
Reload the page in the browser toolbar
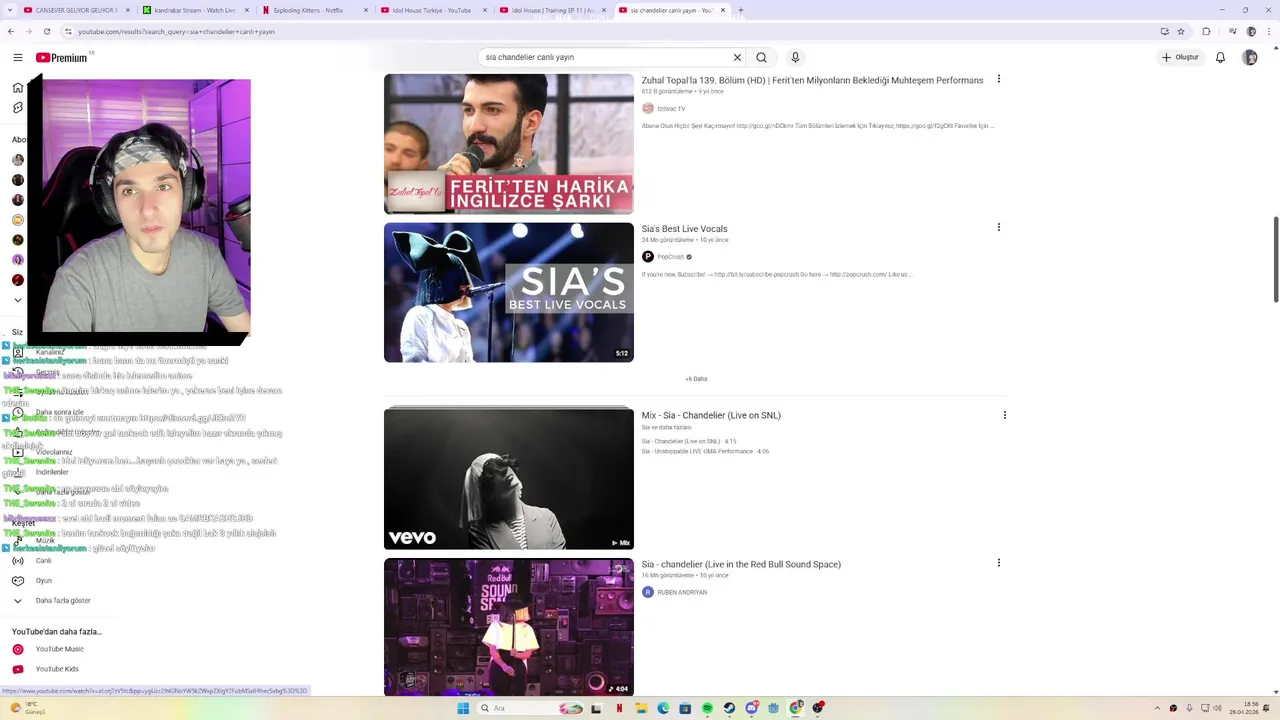(46, 31)
